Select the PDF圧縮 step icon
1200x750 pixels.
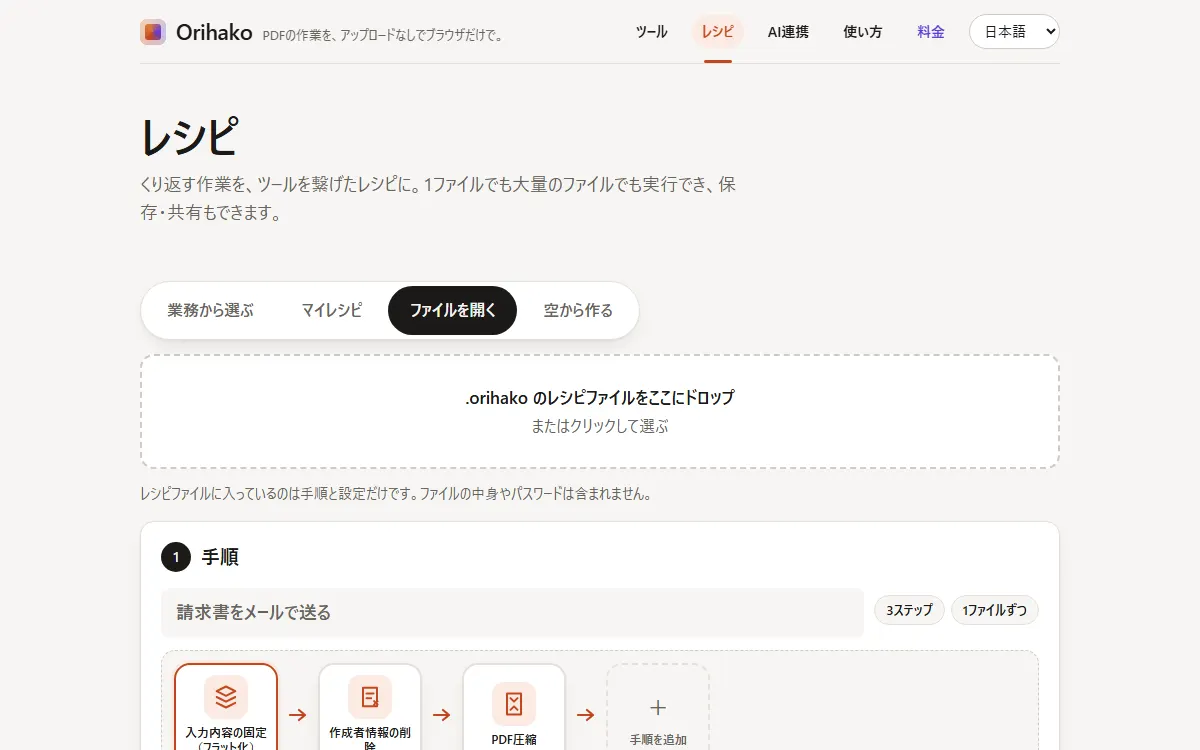pyautogui.click(x=514, y=703)
